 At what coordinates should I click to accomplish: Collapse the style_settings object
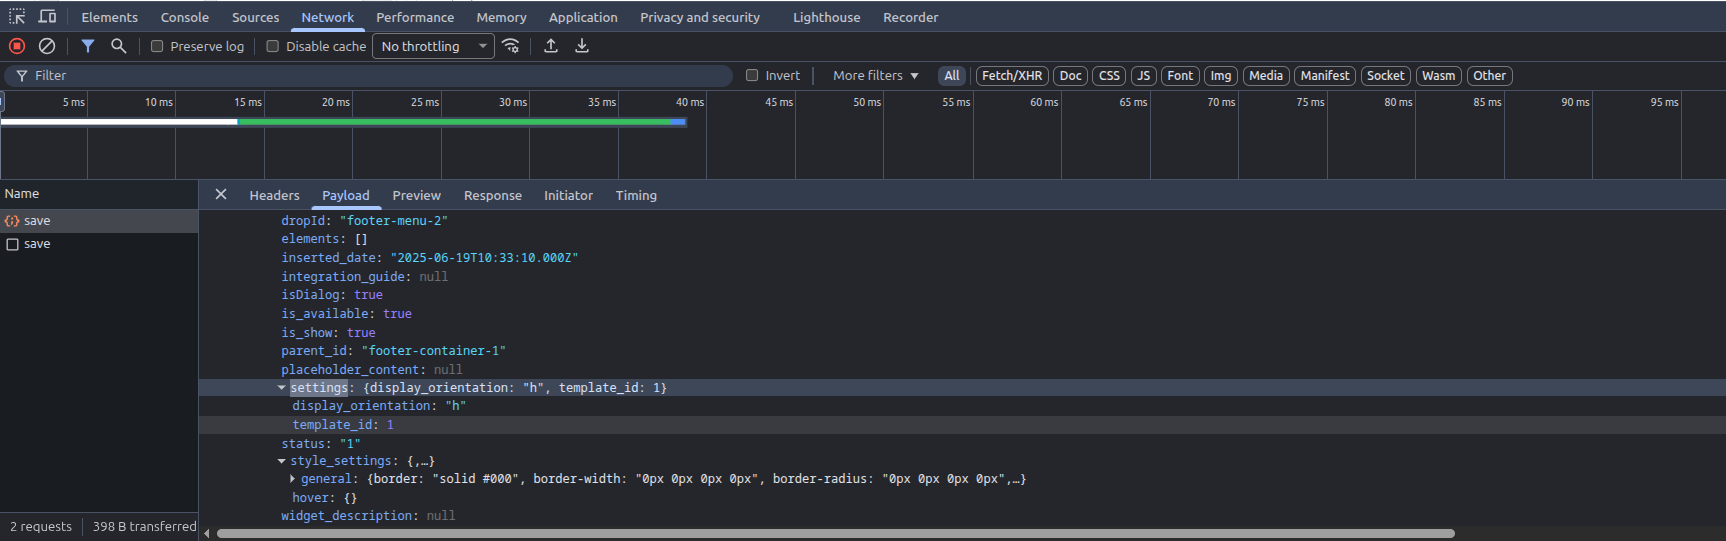pyautogui.click(x=282, y=461)
